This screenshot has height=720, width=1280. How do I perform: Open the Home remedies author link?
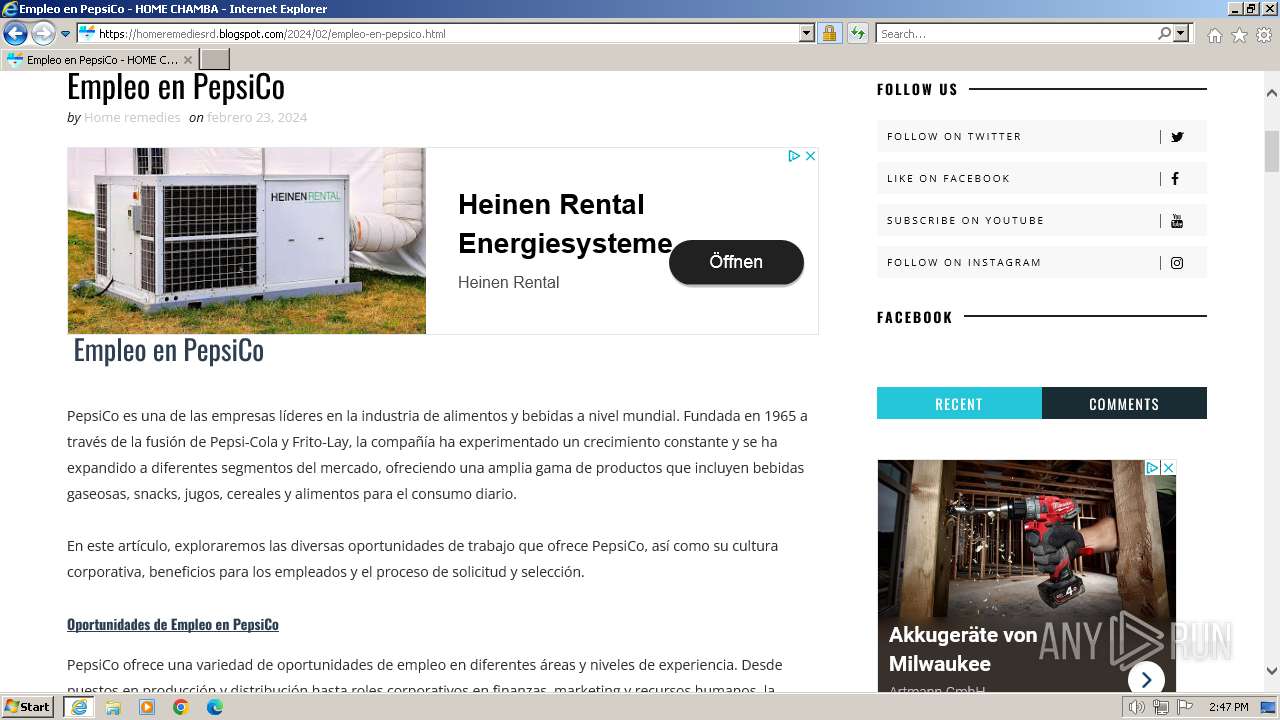pos(132,117)
